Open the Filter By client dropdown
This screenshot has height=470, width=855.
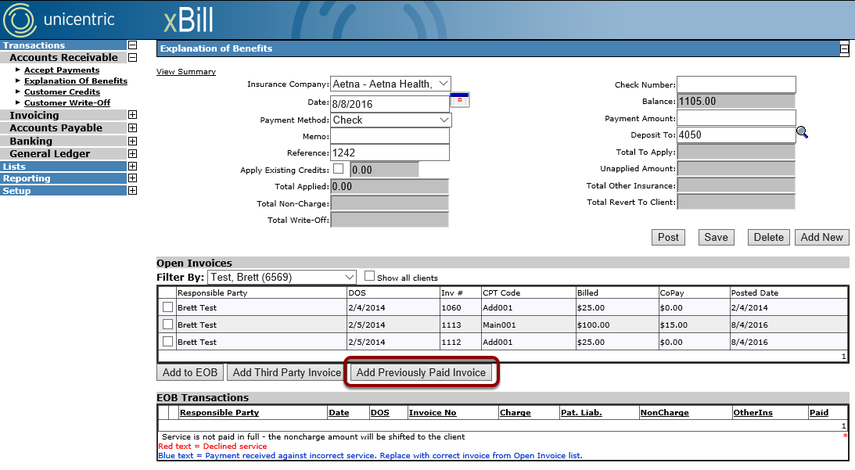click(x=282, y=277)
